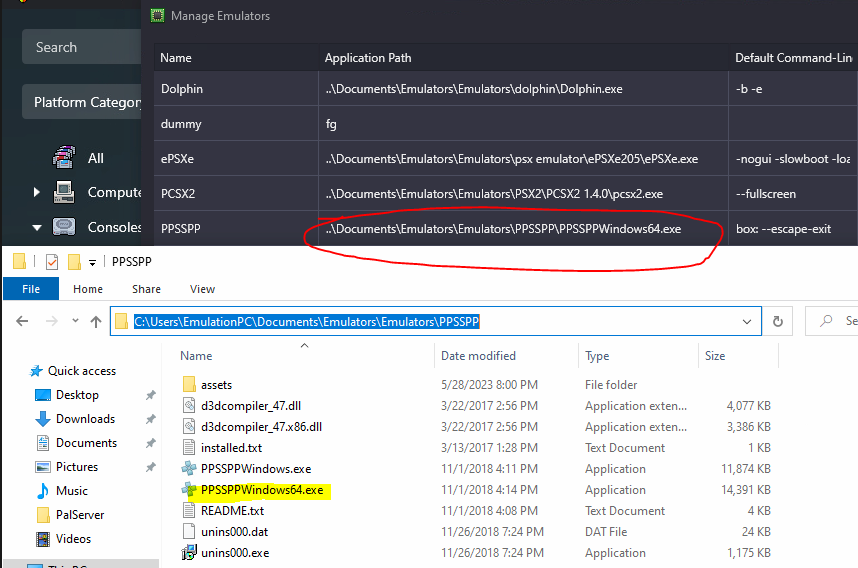Select the Dolphin emulator row name
Viewport: 858px width, 568px height.
(182, 89)
